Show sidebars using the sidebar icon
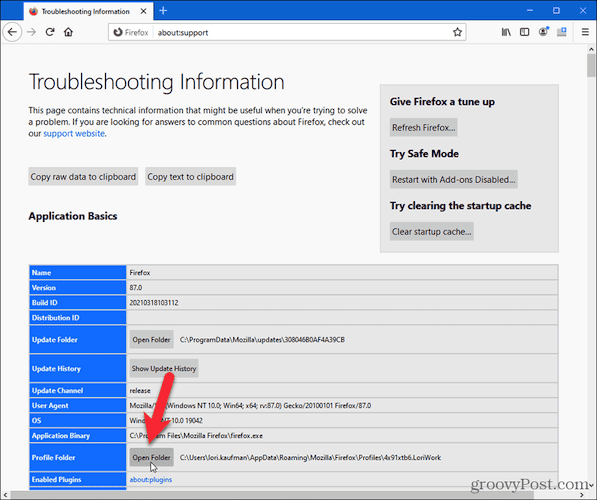This screenshot has width=597, height=500. [524, 32]
